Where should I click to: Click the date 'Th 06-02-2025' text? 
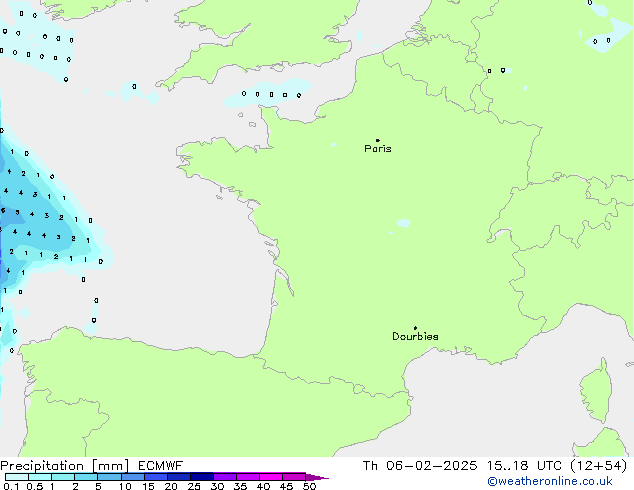(420, 466)
